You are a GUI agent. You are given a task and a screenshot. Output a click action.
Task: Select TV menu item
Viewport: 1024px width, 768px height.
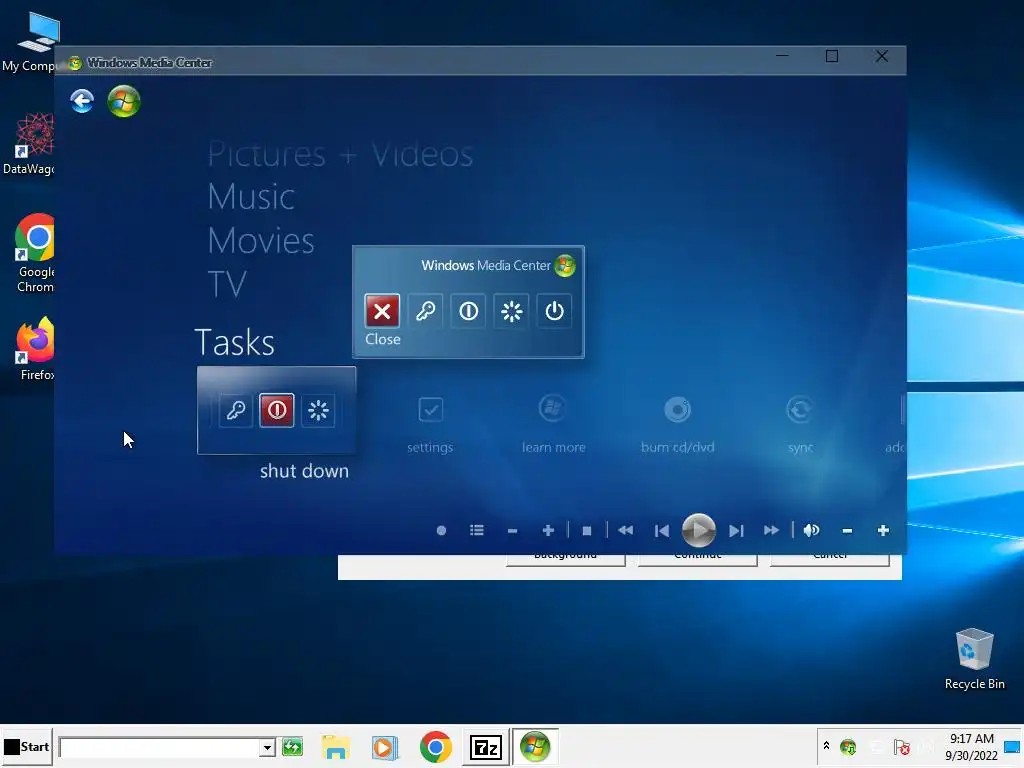tap(227, 284)
